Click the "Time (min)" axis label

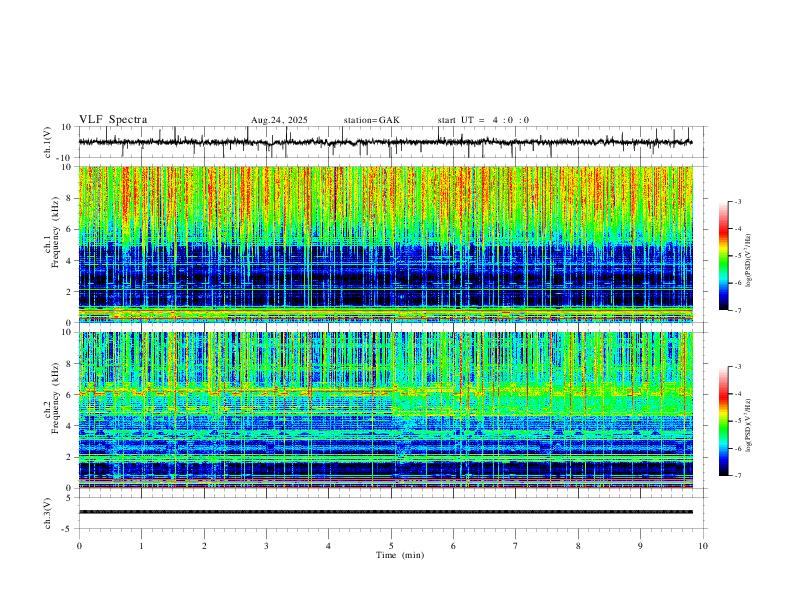pyautogui.click(x=400, y=555)
